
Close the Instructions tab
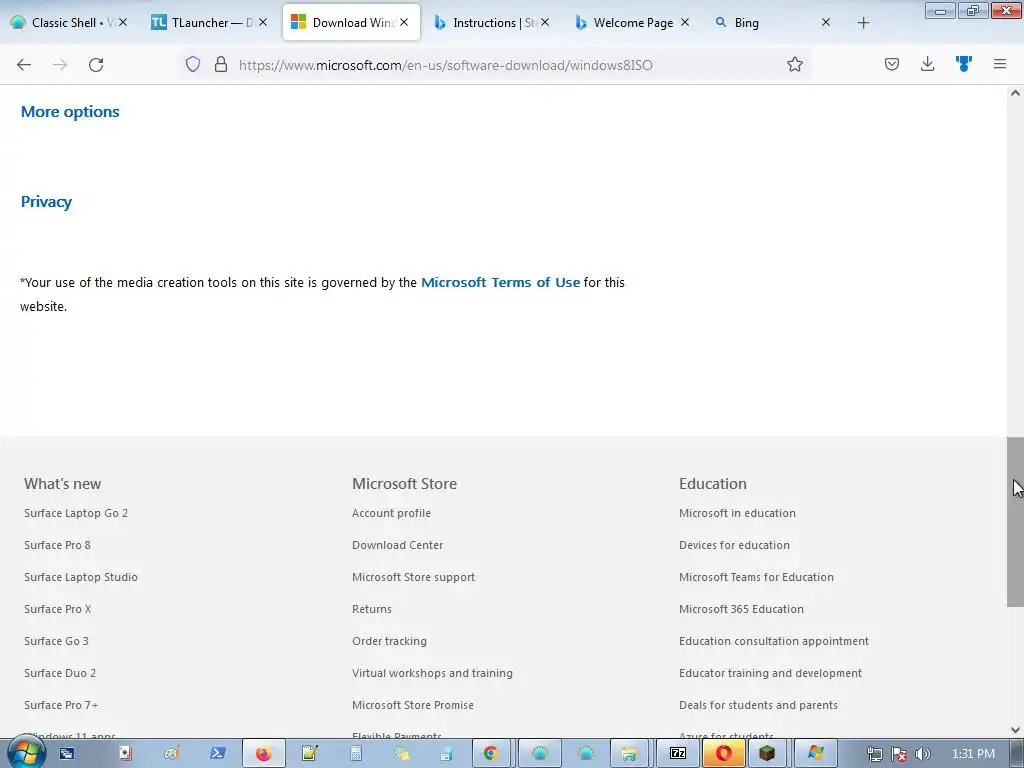pos(545,22)
